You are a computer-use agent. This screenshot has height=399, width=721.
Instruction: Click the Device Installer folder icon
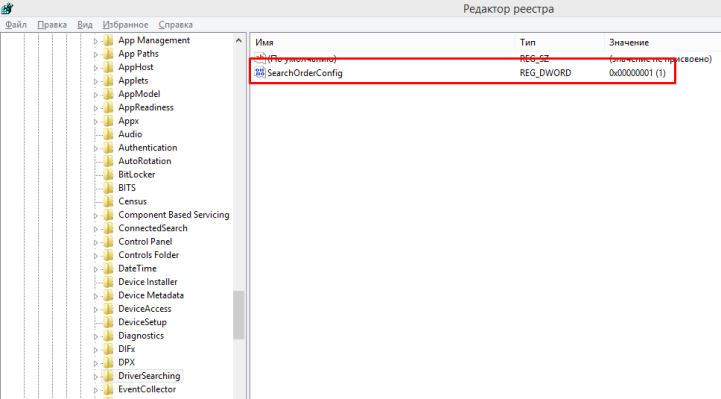tap(108, 282)
